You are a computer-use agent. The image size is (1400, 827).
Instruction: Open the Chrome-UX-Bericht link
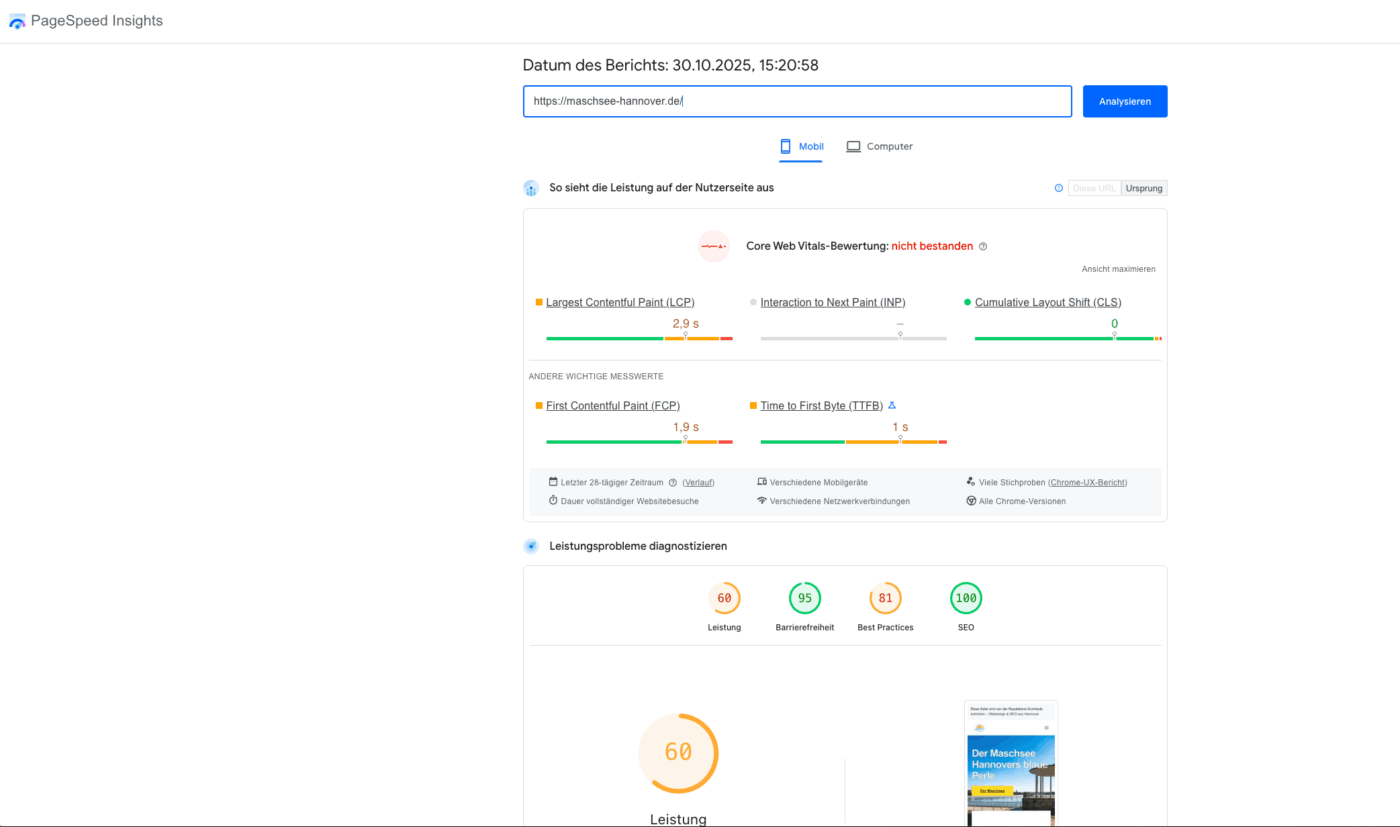pyautogui.click(x=1088, y=481)
